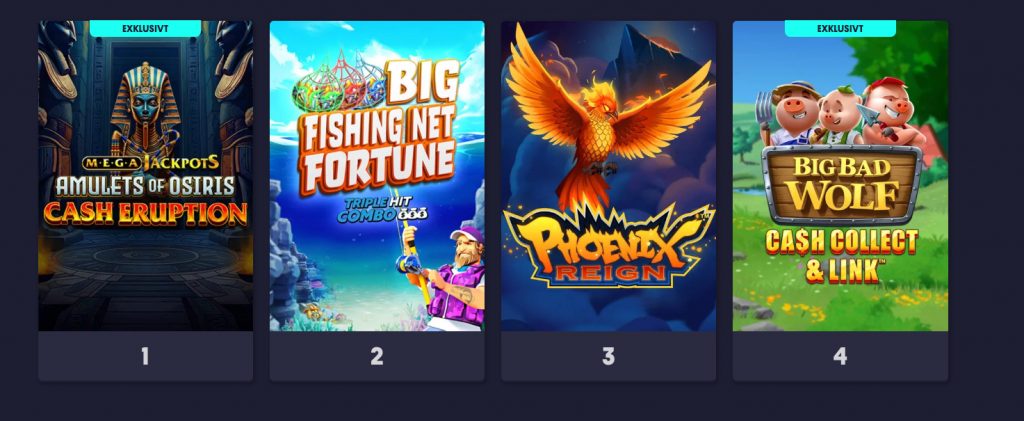Select rank number 2 label
Viewport: 1024px width, 421px height.
tap(377, 356)
